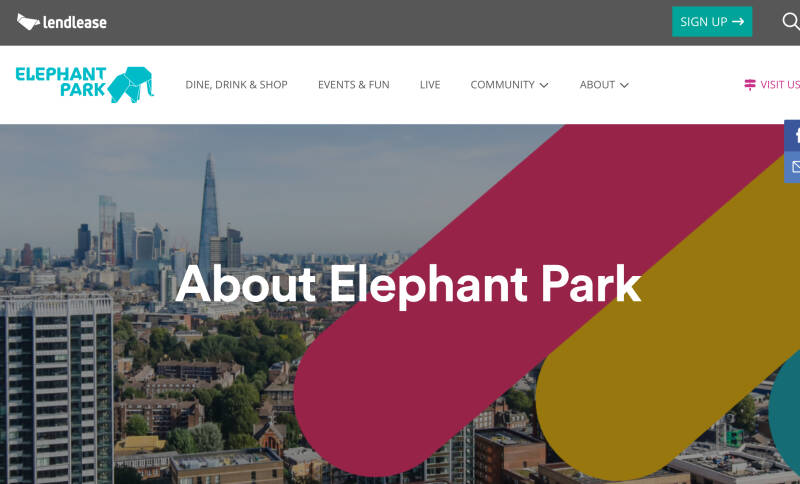Expand the Community dropdown chevron
Viewport: 800px width, 484px height.
pos(544,85)
